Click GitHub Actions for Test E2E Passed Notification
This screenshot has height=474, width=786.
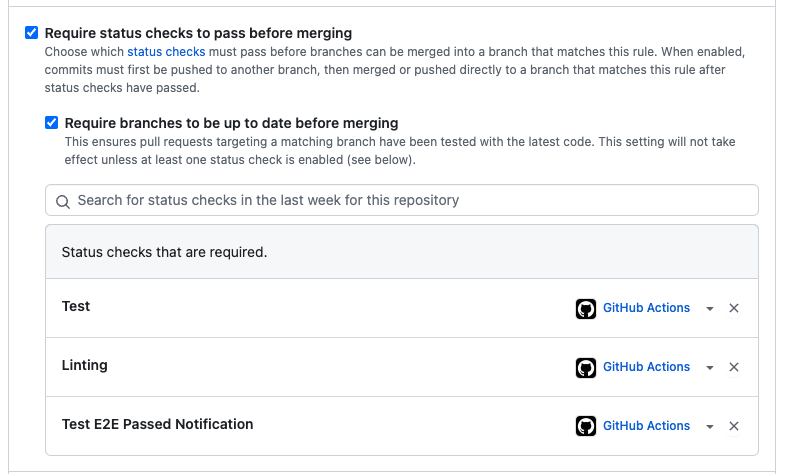[x=646, y=426]
